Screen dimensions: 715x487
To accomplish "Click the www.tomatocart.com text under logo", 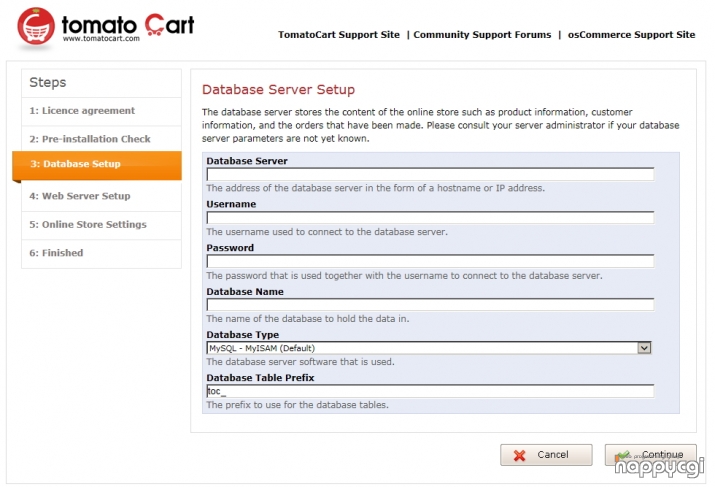I will pos(101,39).
